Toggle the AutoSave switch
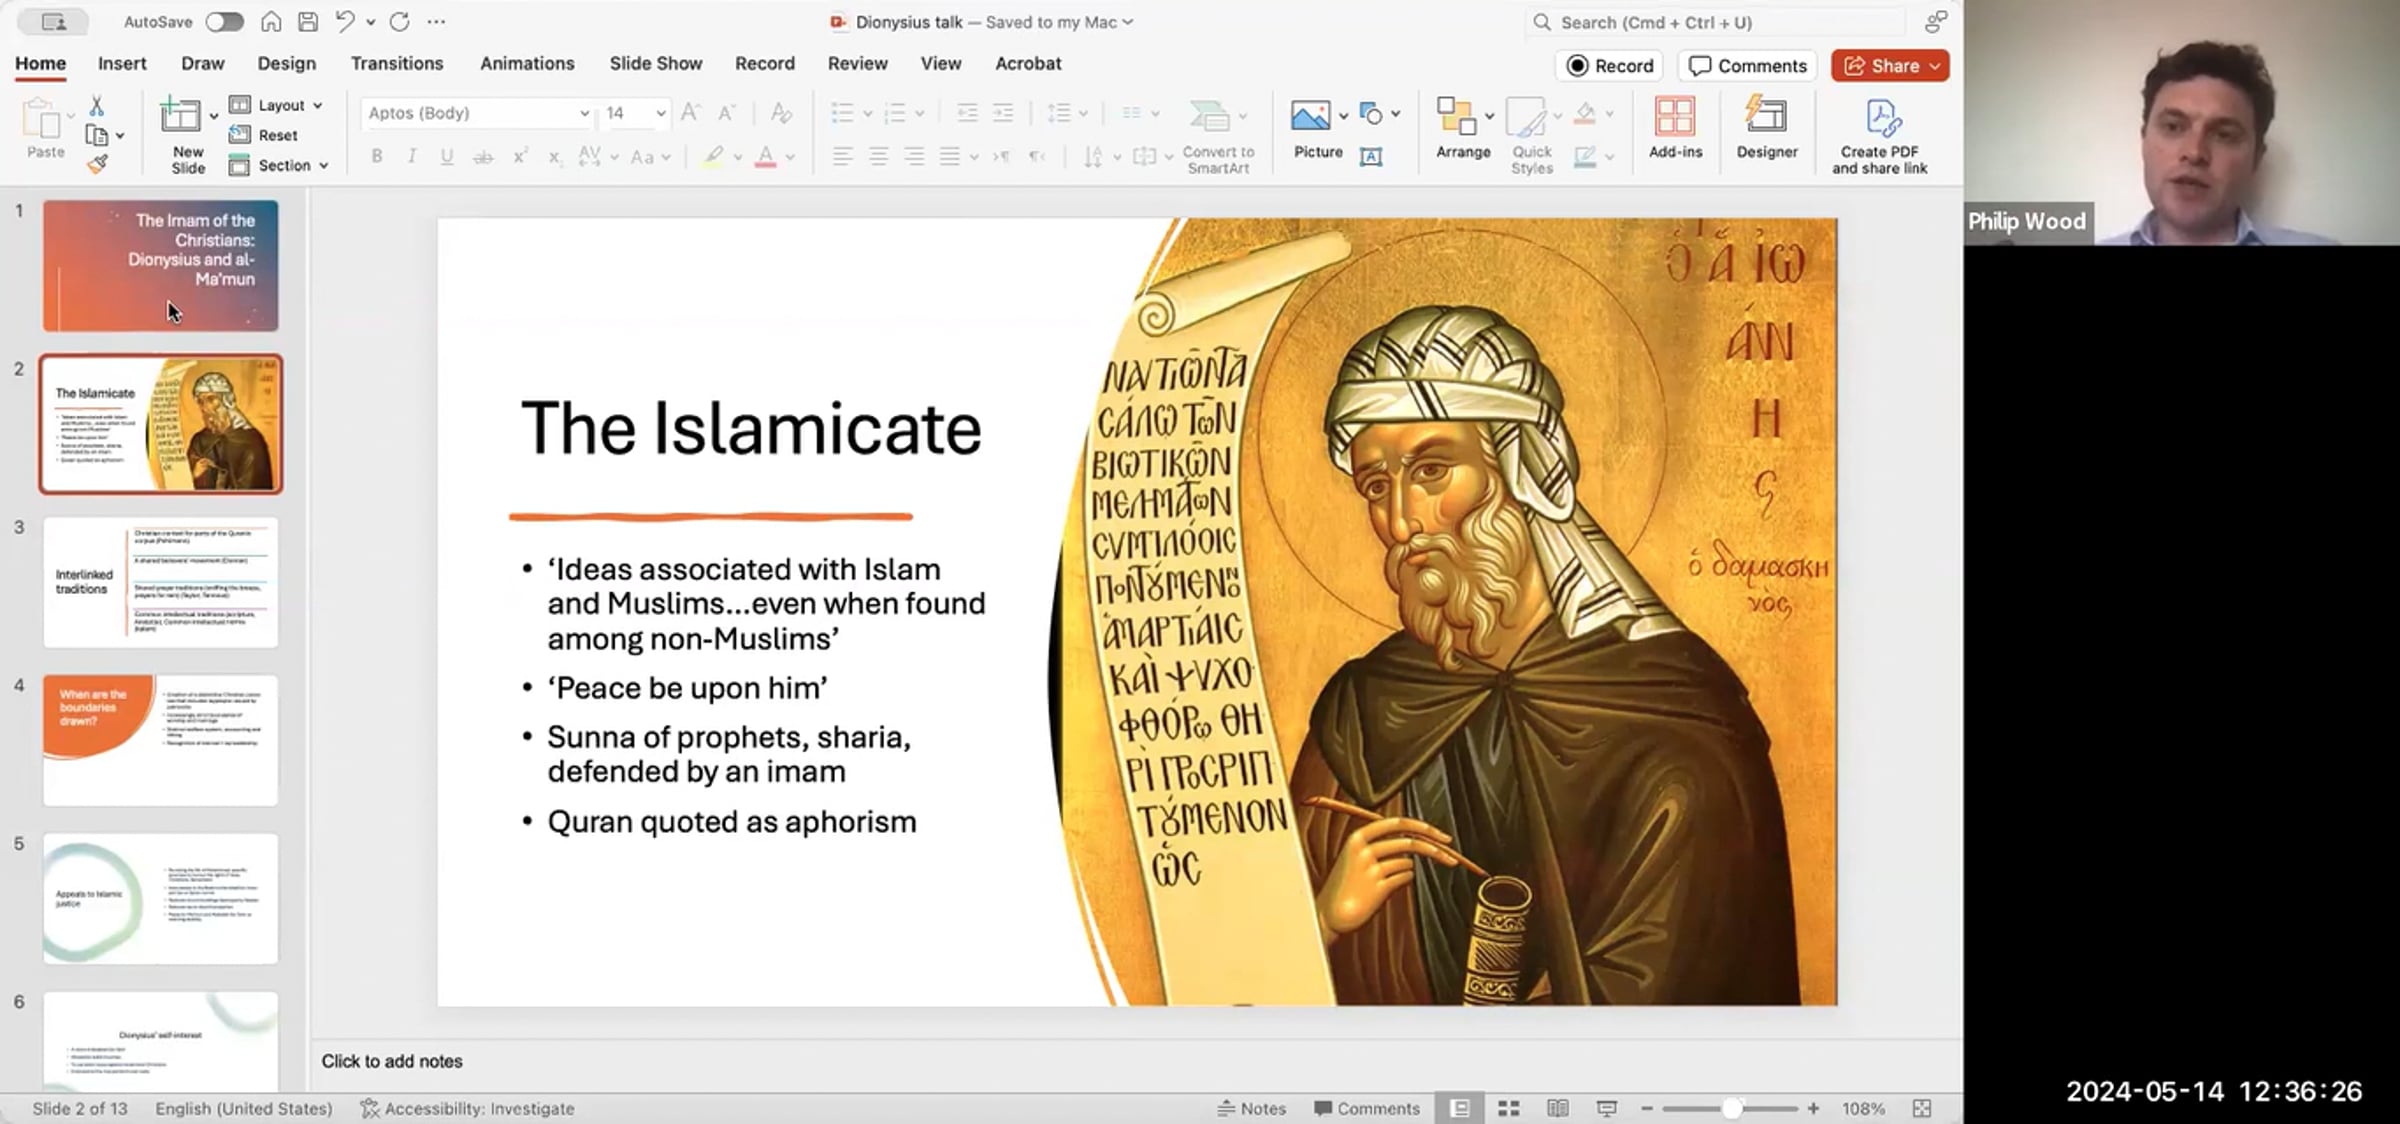 [224, 22]
